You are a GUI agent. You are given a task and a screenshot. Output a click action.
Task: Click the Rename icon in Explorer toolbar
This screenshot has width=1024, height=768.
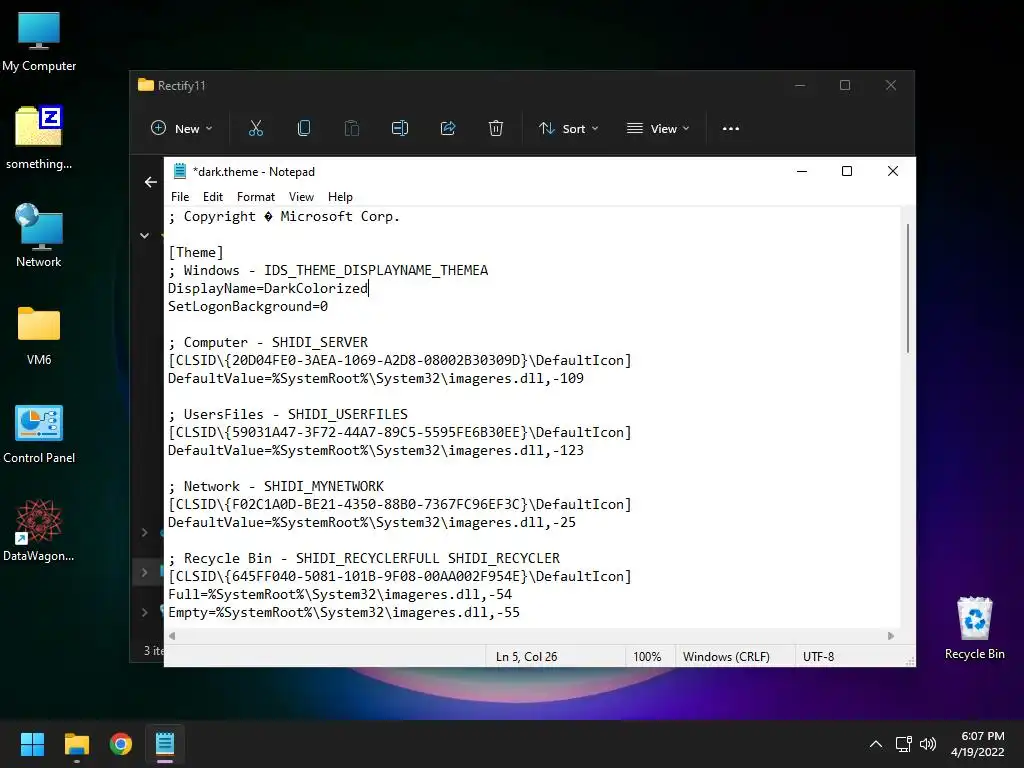coord(400,129)
